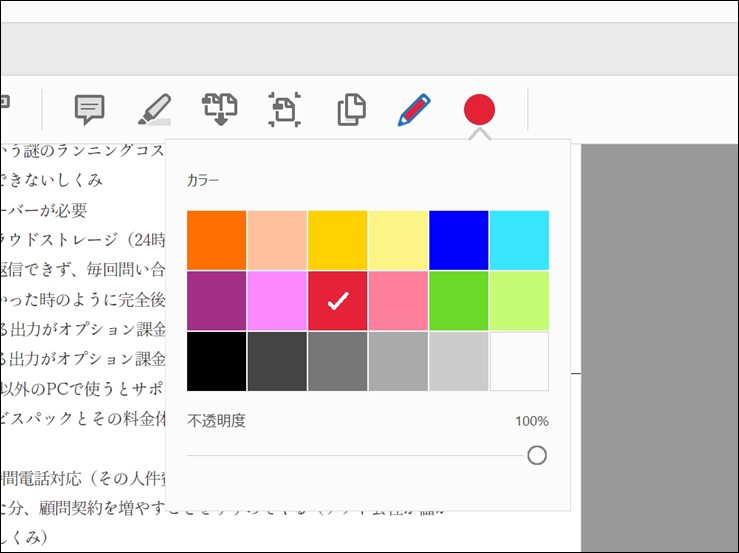Select the light lime green swatch
Screen dimensions: 739x553
(x=519, y=301)
